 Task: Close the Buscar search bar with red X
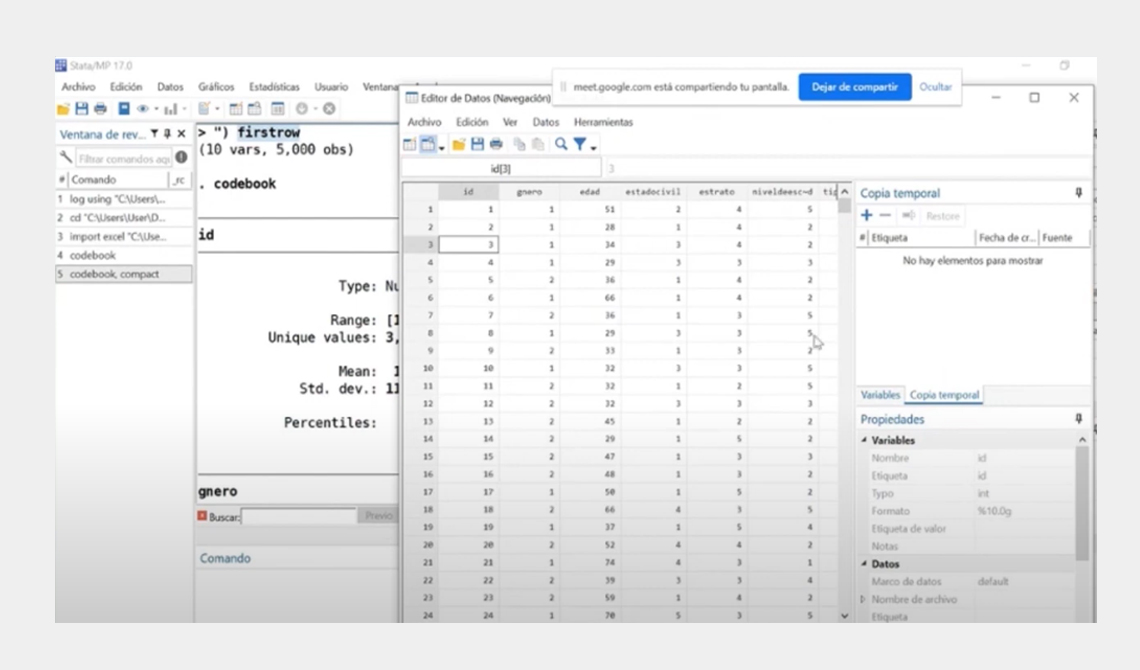[202, 516]
